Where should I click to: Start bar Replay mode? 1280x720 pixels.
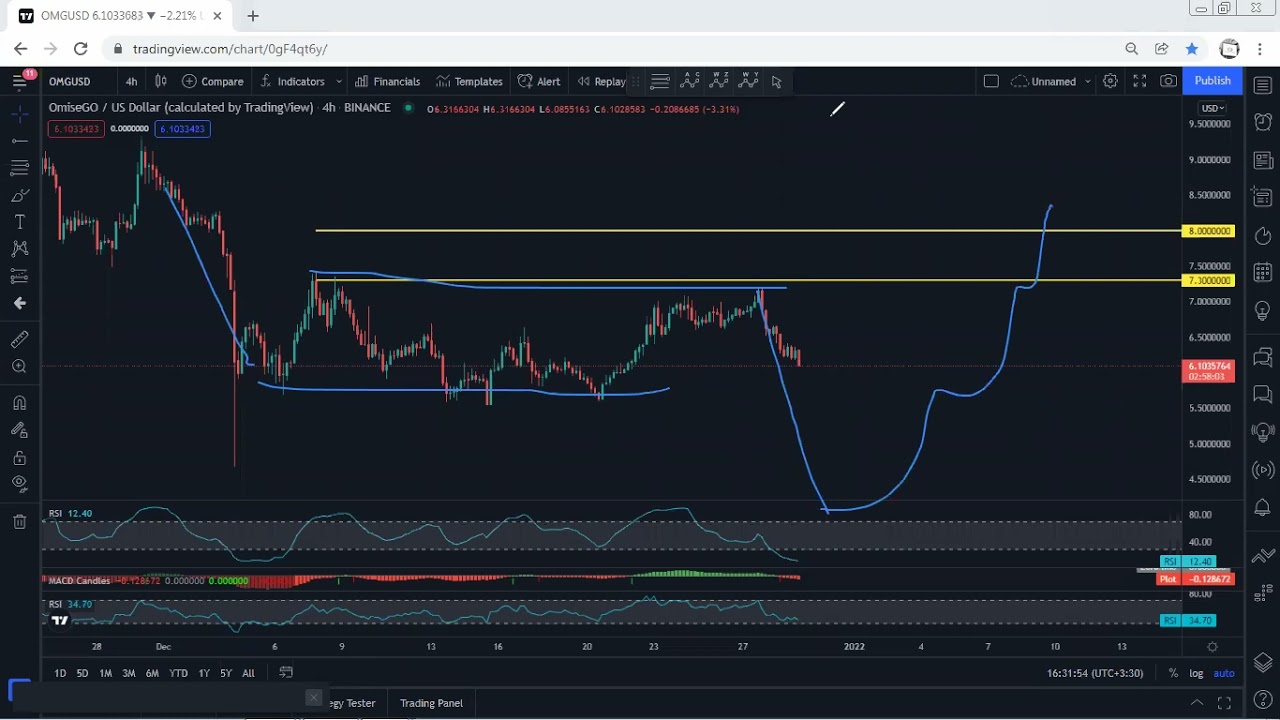[601, 81]
